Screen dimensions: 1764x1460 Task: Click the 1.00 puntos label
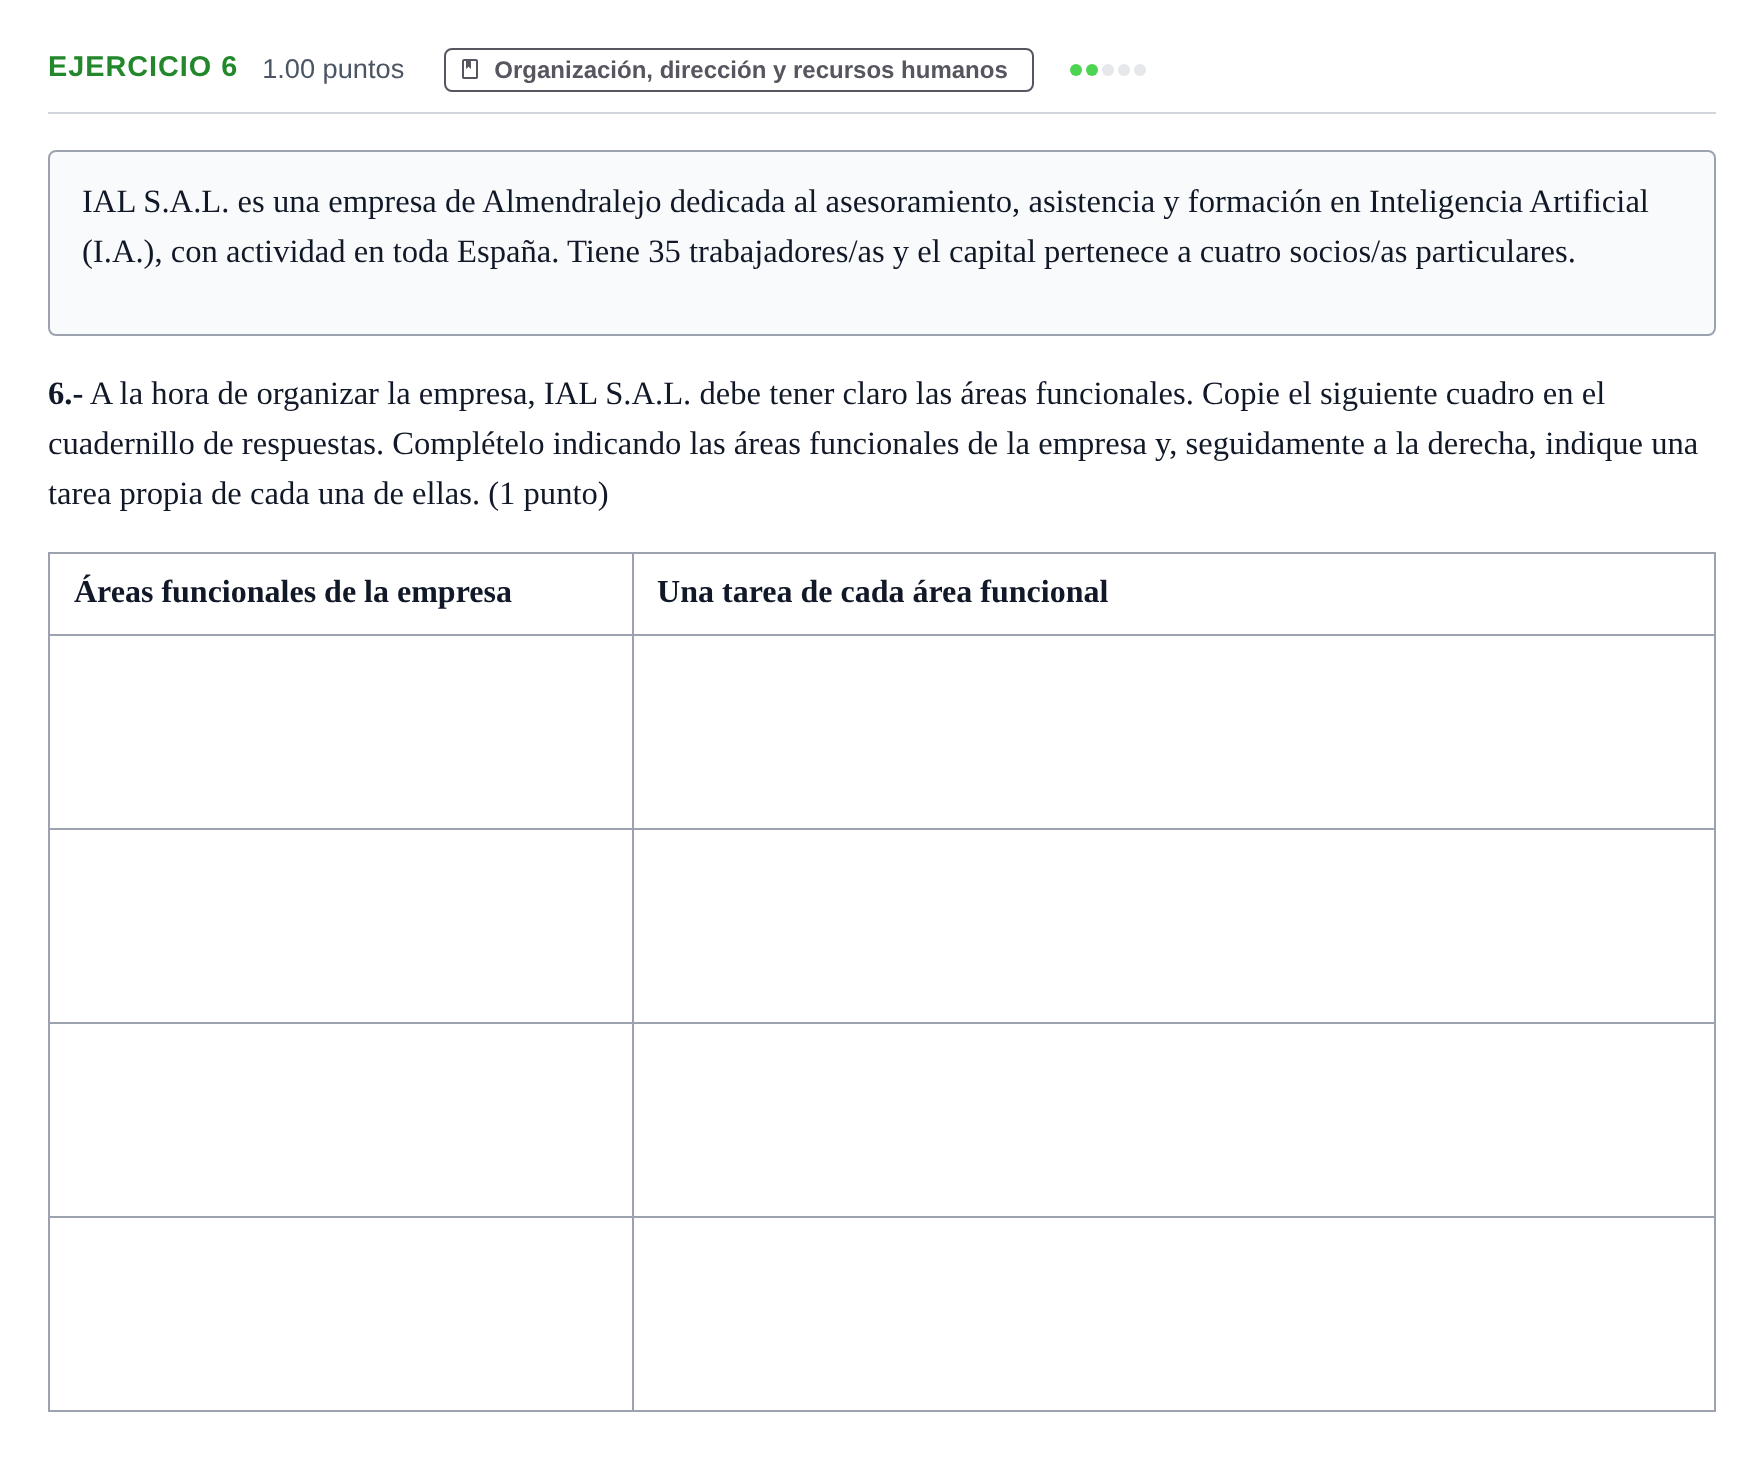click(x=333, y=69)
